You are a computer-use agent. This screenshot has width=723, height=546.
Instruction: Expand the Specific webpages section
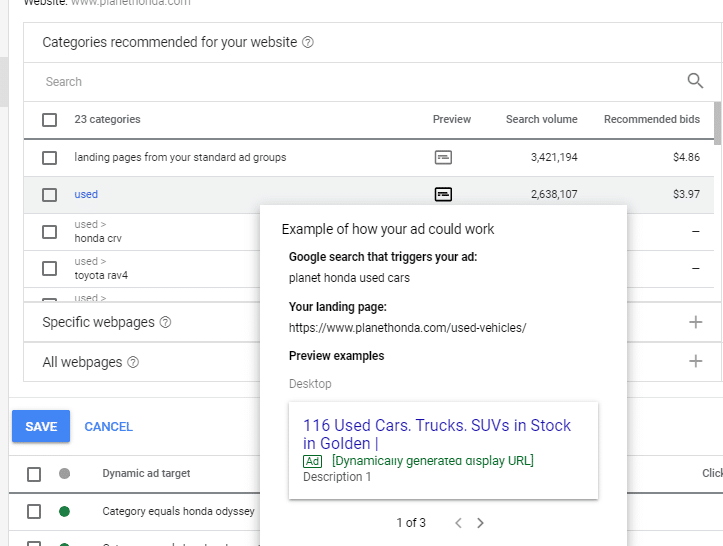click(696, 322)
